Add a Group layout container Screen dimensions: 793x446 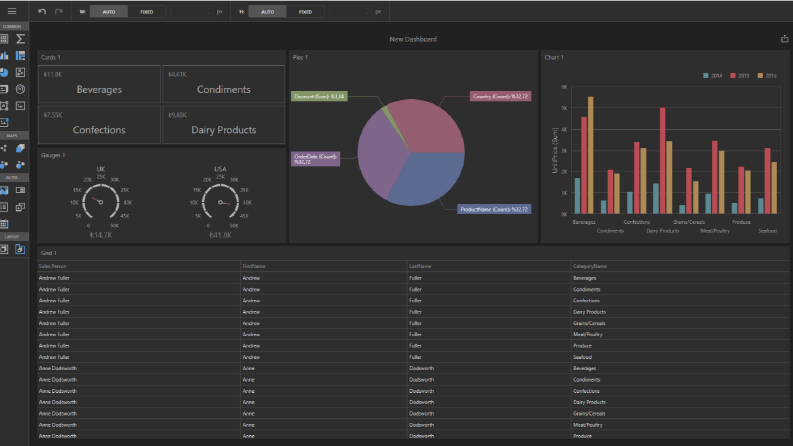coord(4,249)
